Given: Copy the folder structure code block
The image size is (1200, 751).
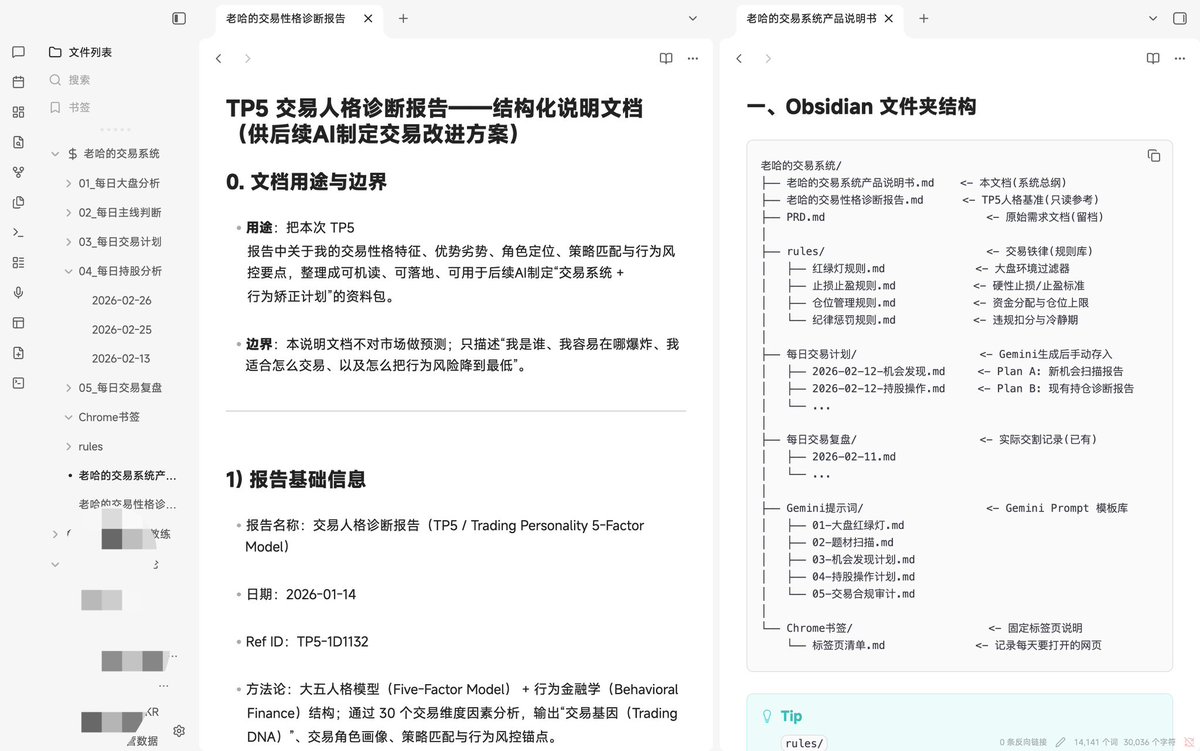Looking at the screenshot, I should click(1153, 155).
